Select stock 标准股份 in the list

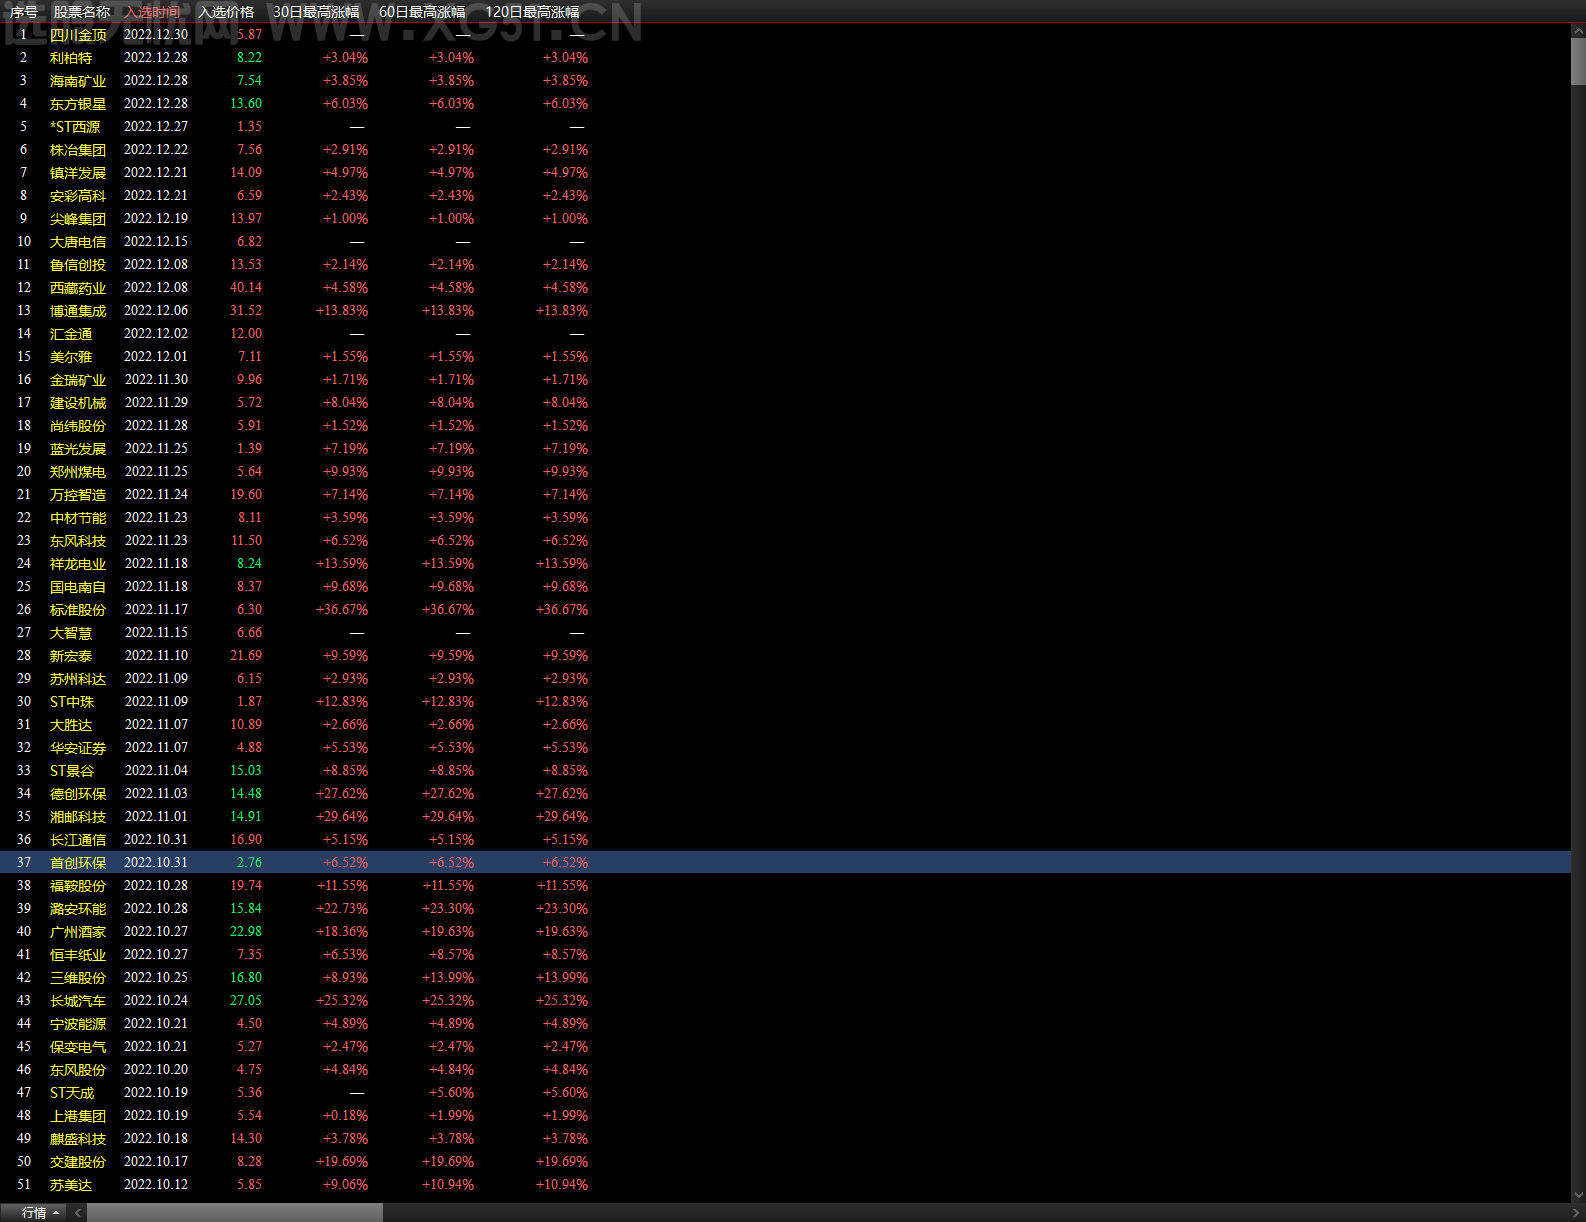[78, 610]
